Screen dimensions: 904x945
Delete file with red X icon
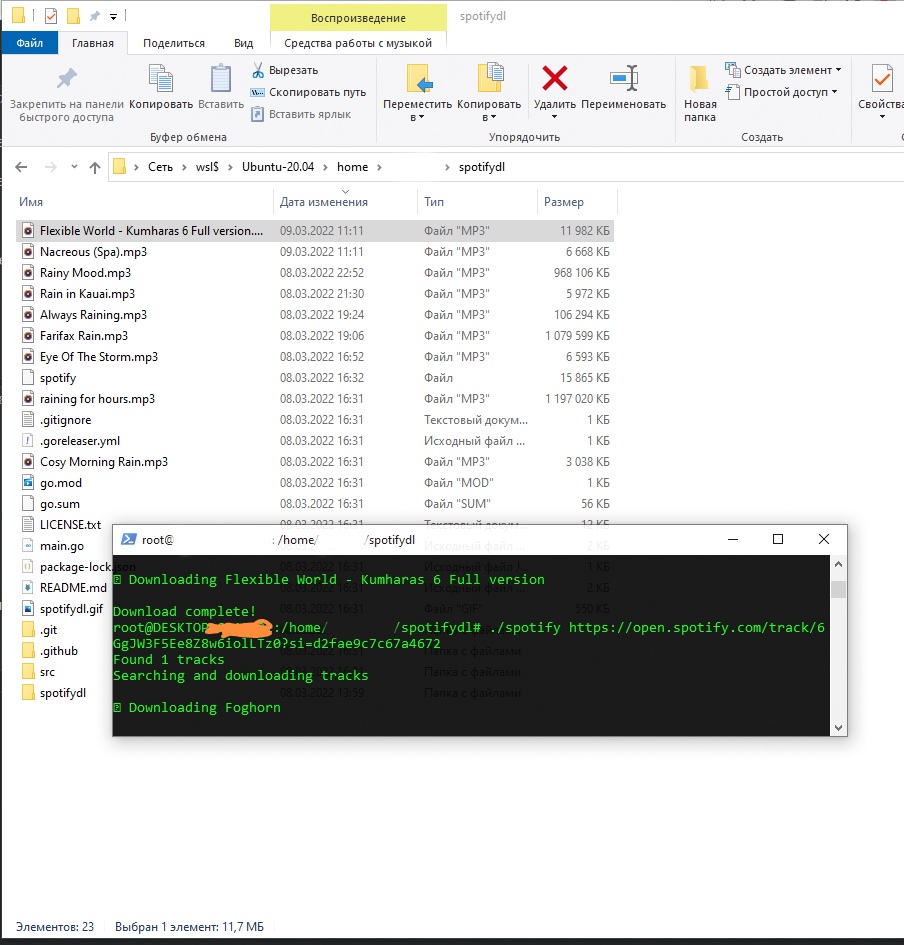[x=554, y=78]
